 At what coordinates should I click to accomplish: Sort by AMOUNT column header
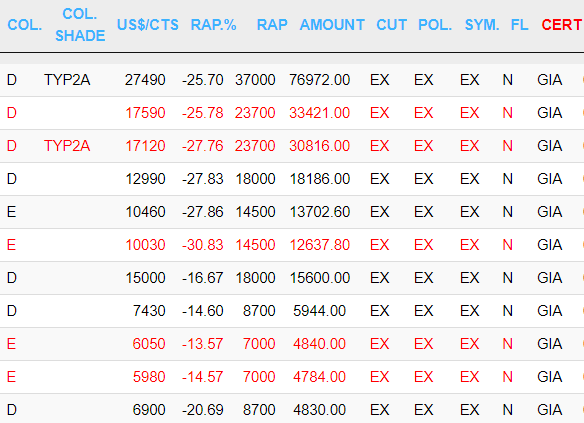(x=332, y=25)
